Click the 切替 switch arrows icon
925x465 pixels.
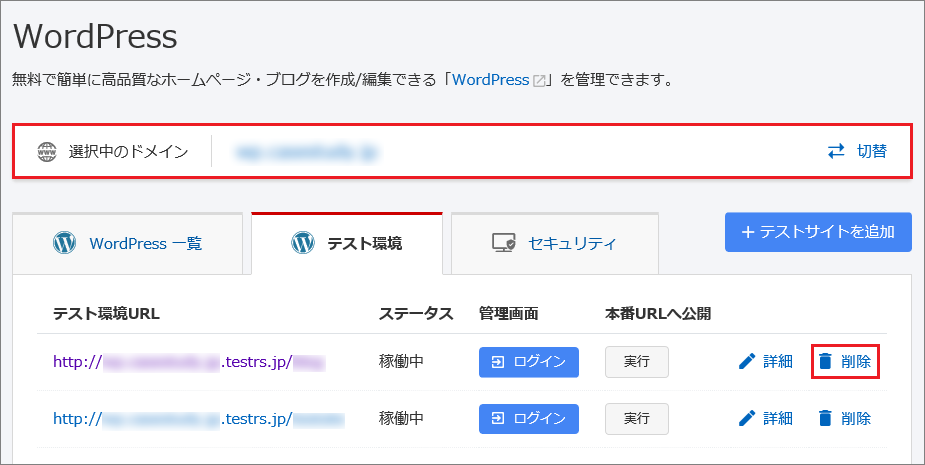pyautogui.click(x=836, y=152)
